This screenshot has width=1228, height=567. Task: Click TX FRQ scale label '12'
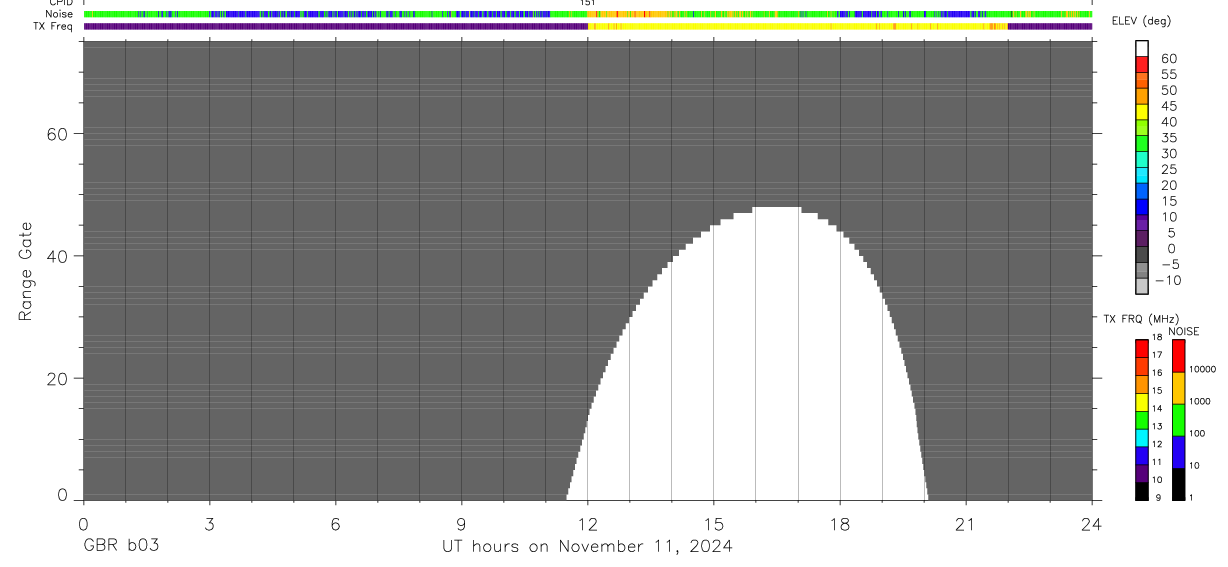pos(1158,444)
